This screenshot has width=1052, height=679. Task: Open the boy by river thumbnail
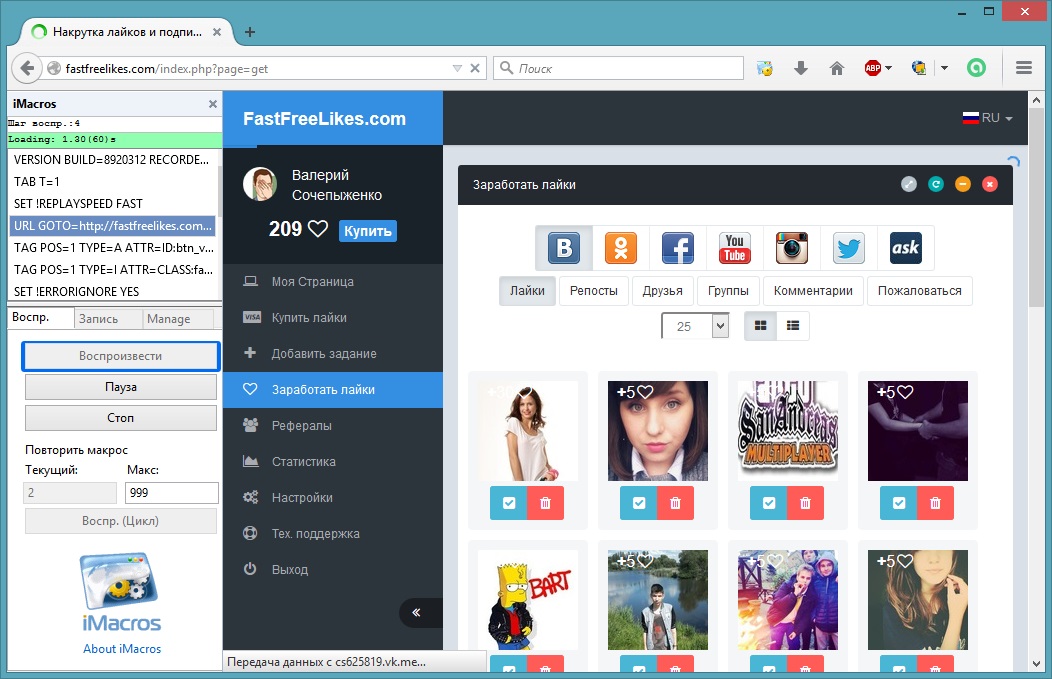pos(658,600)
